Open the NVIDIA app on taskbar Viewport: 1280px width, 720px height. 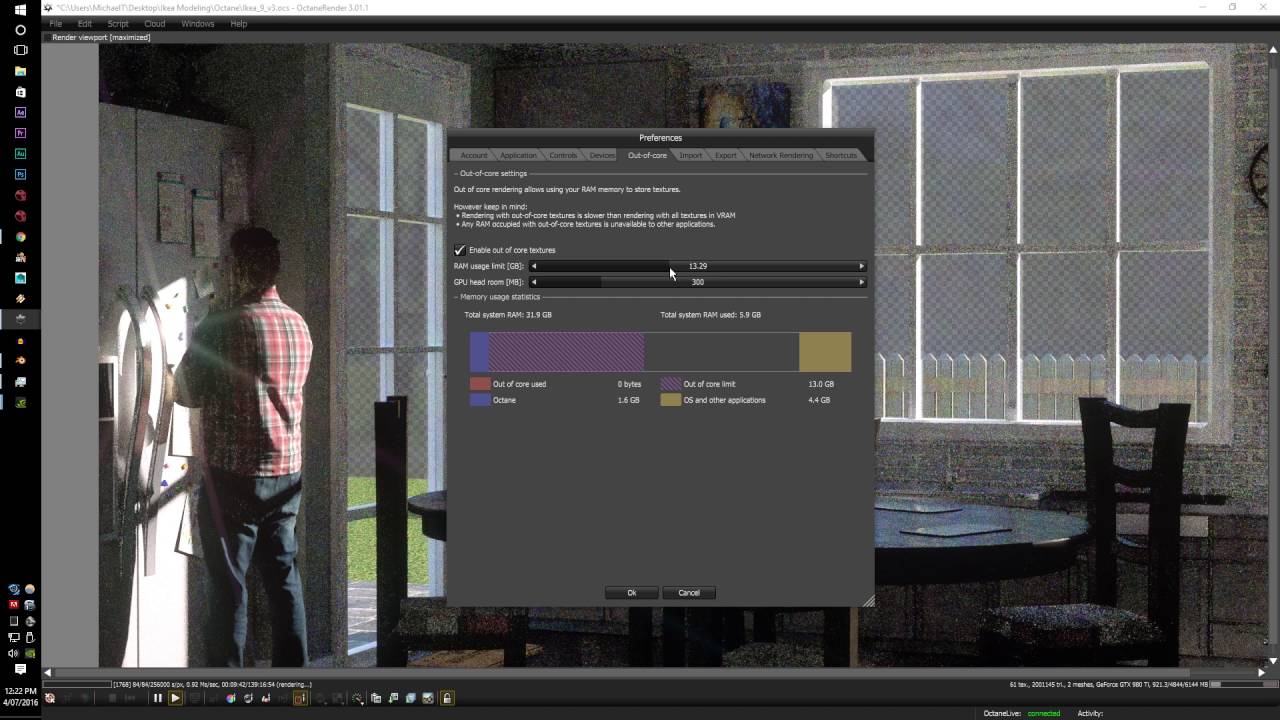pyautogui.click(x=20, y=403)
